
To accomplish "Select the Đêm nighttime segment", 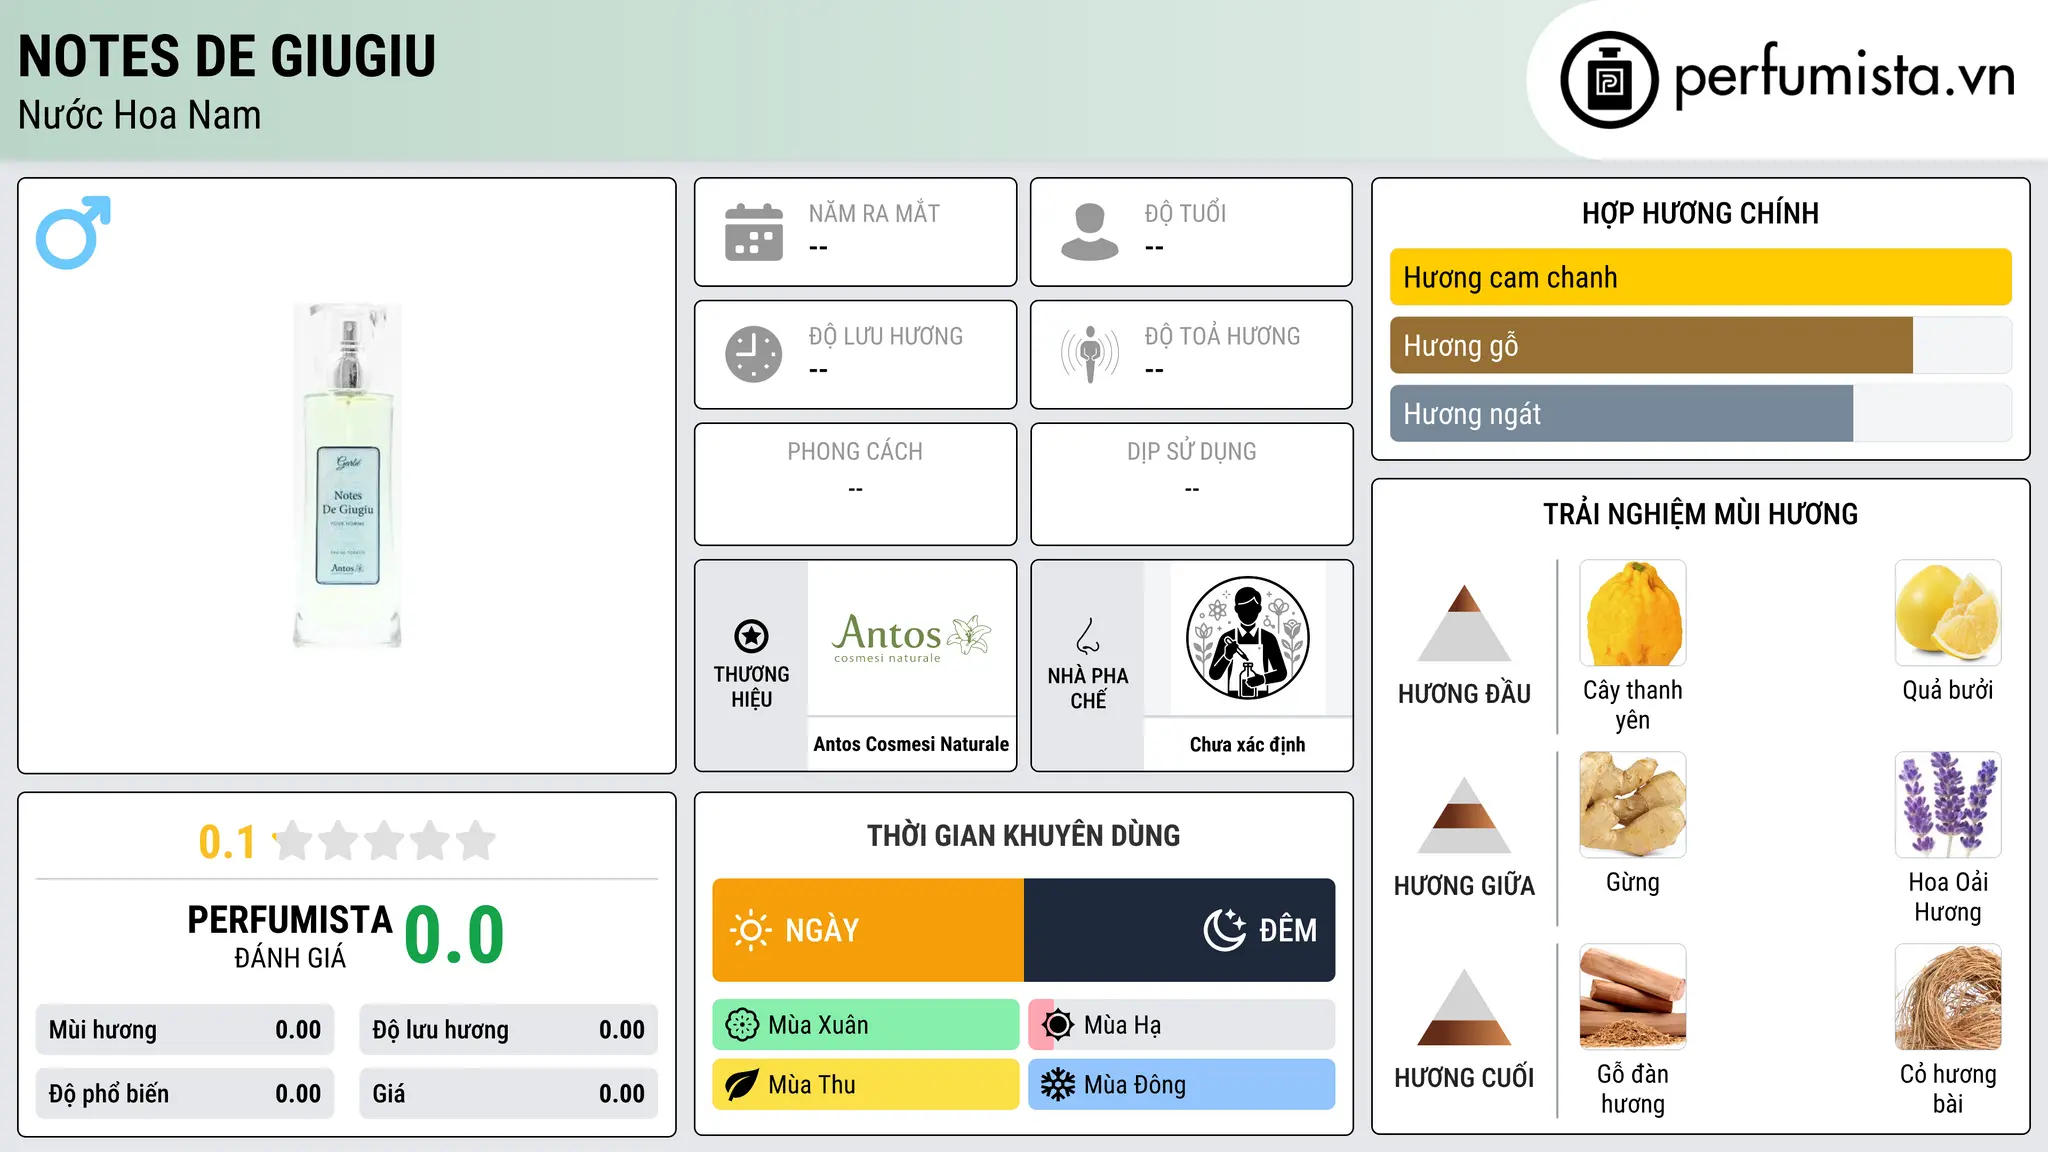I will pyautogui.click(x=1180, y=930).
